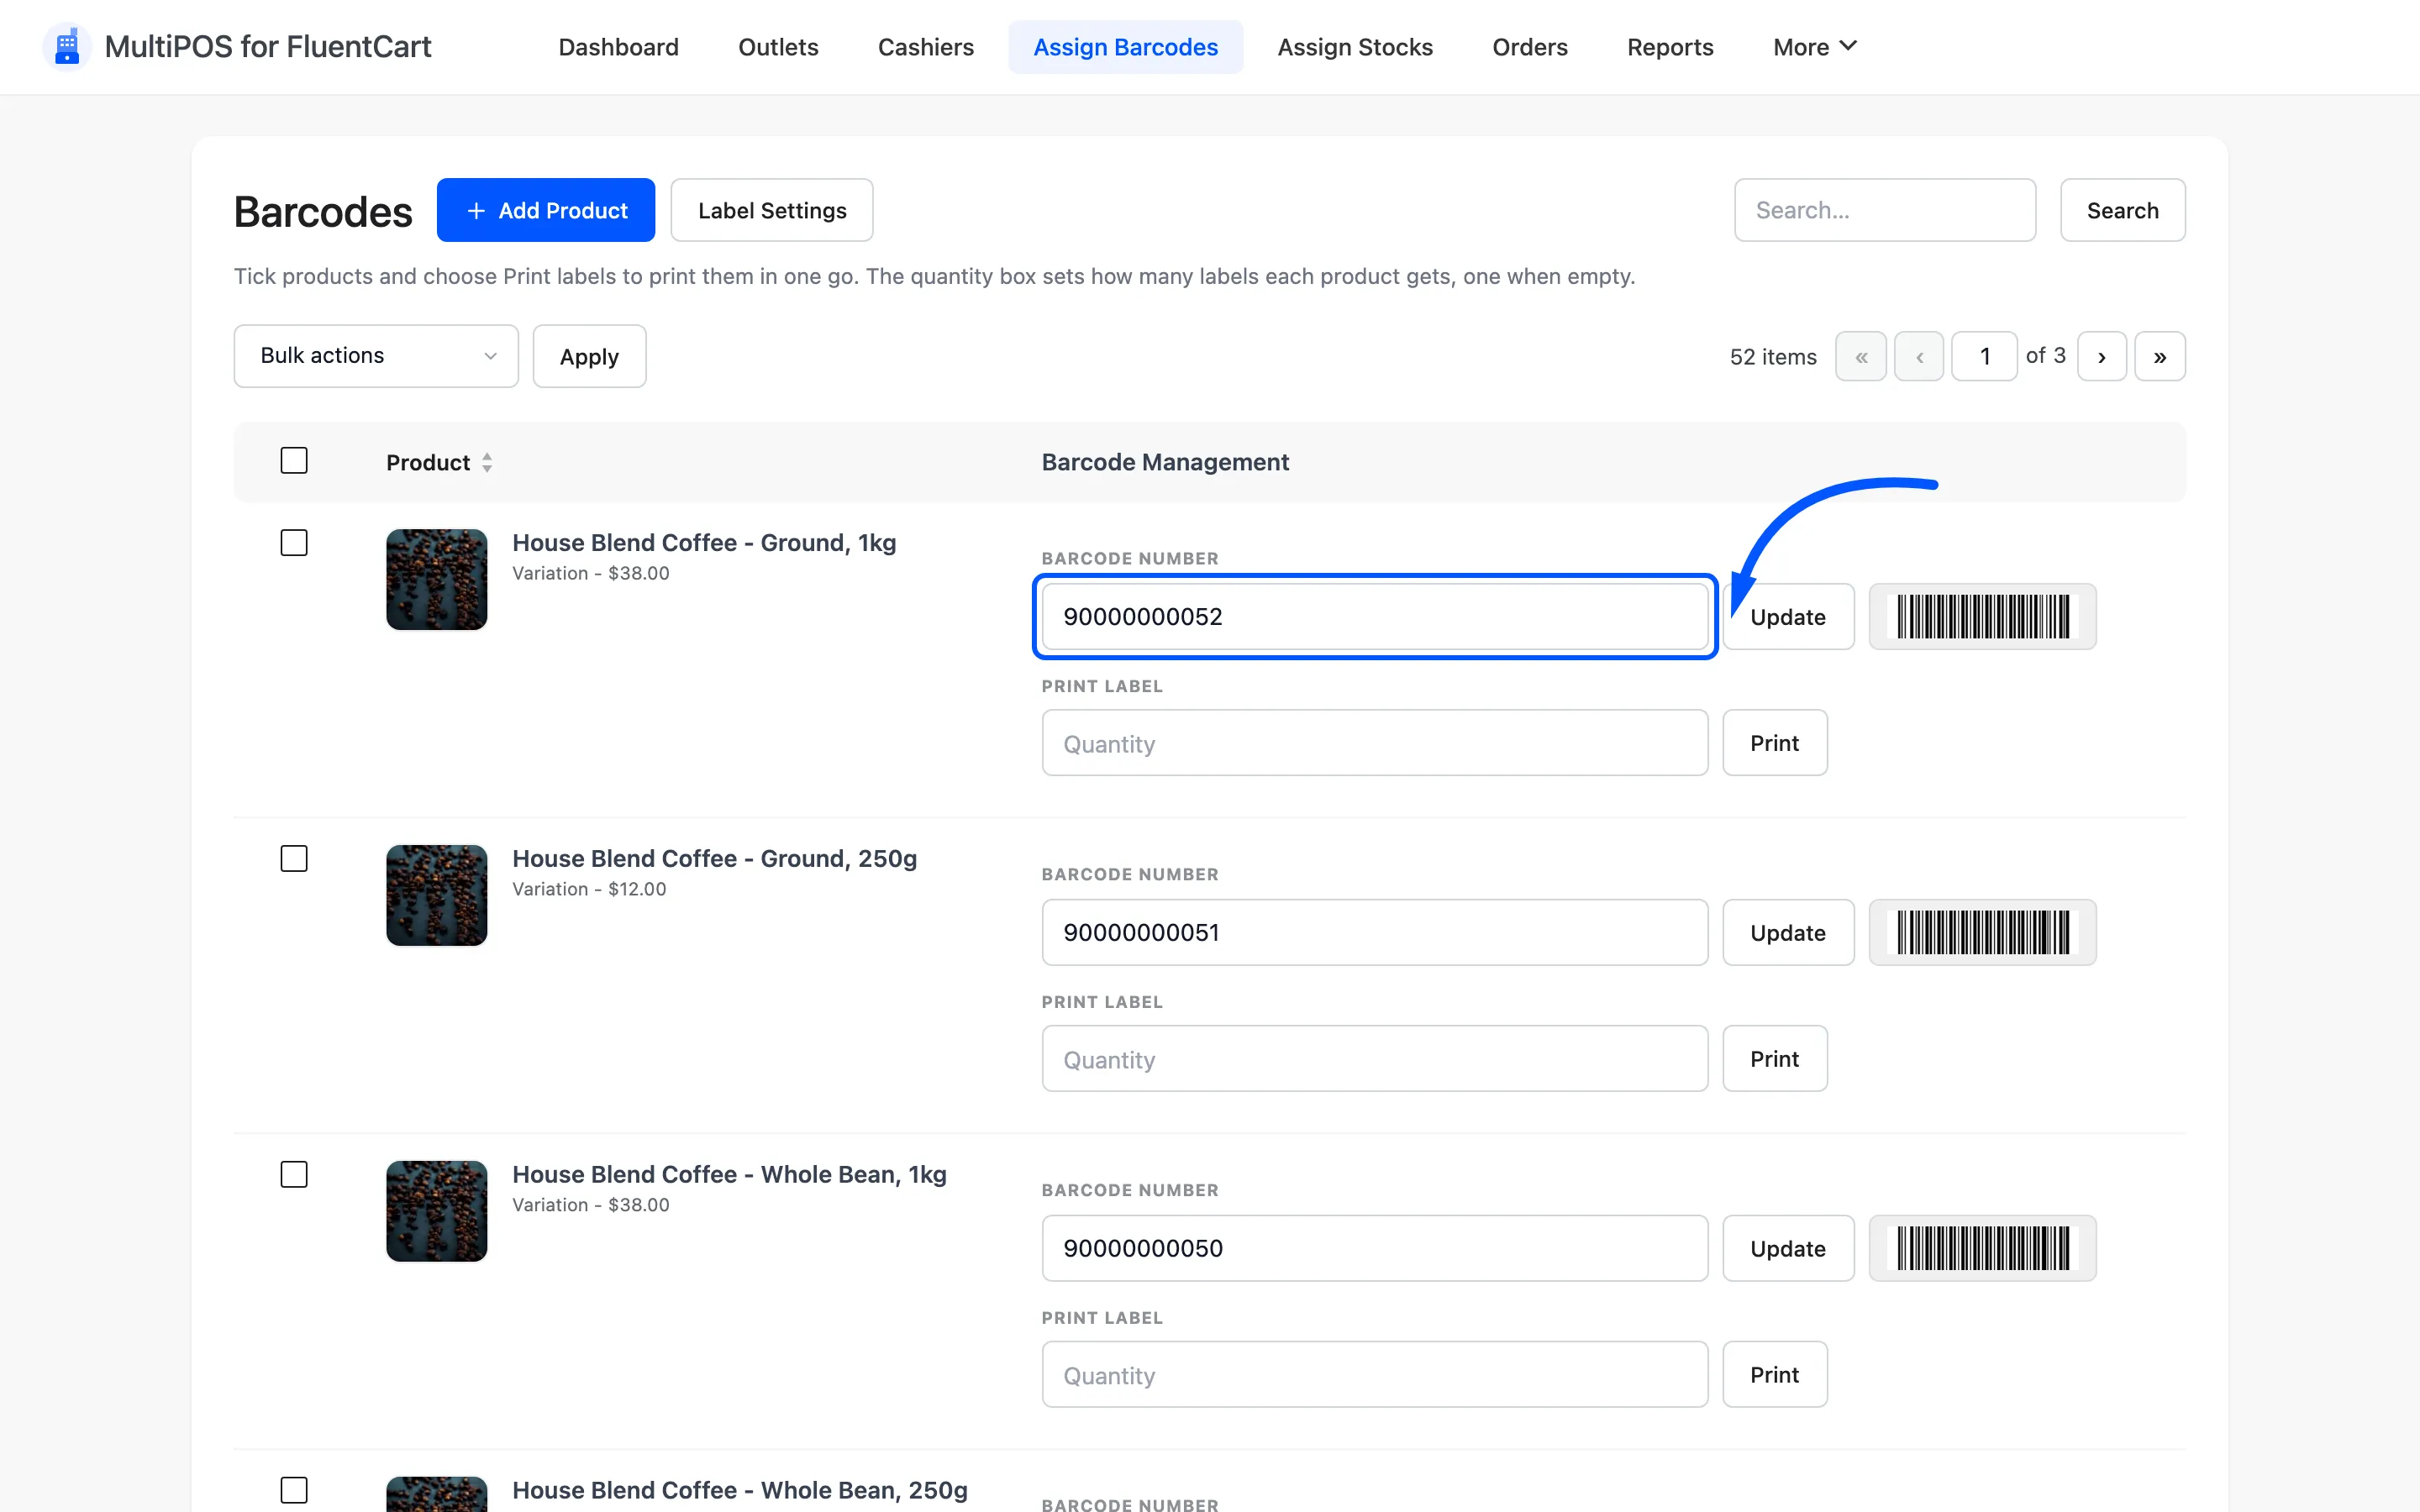
Task: Click Quantity field for Ground, 250g
Action: coord(1374,1059)
